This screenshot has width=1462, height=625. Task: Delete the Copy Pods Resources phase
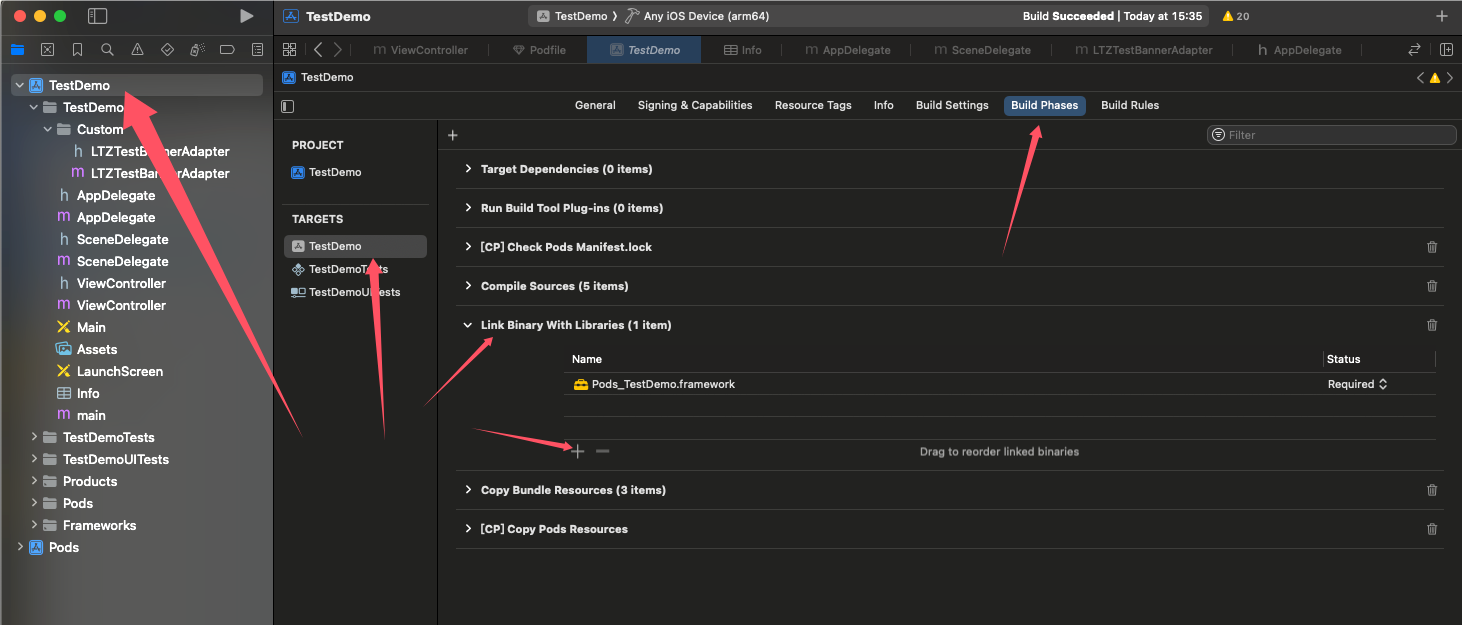(1432, 529)
